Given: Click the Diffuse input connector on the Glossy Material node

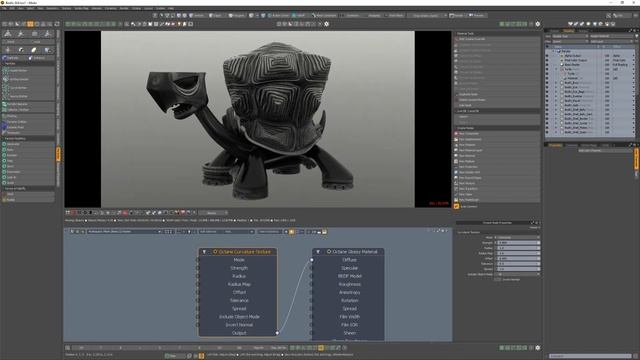Looking at the screenshot, I should click(x=311, y=260).
